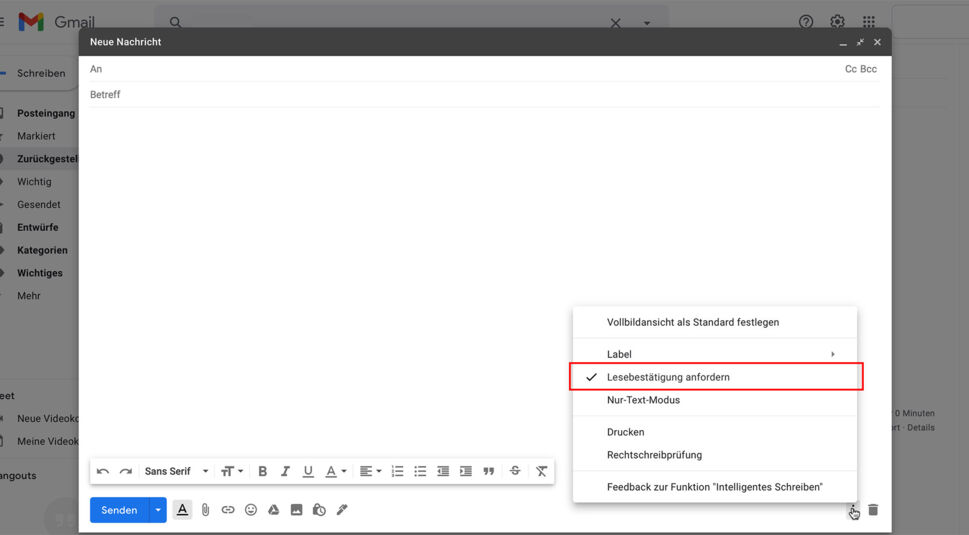Select Vollbildansicht als Standard festlegen
Screen dimensions: 969x535
[715, 322]
